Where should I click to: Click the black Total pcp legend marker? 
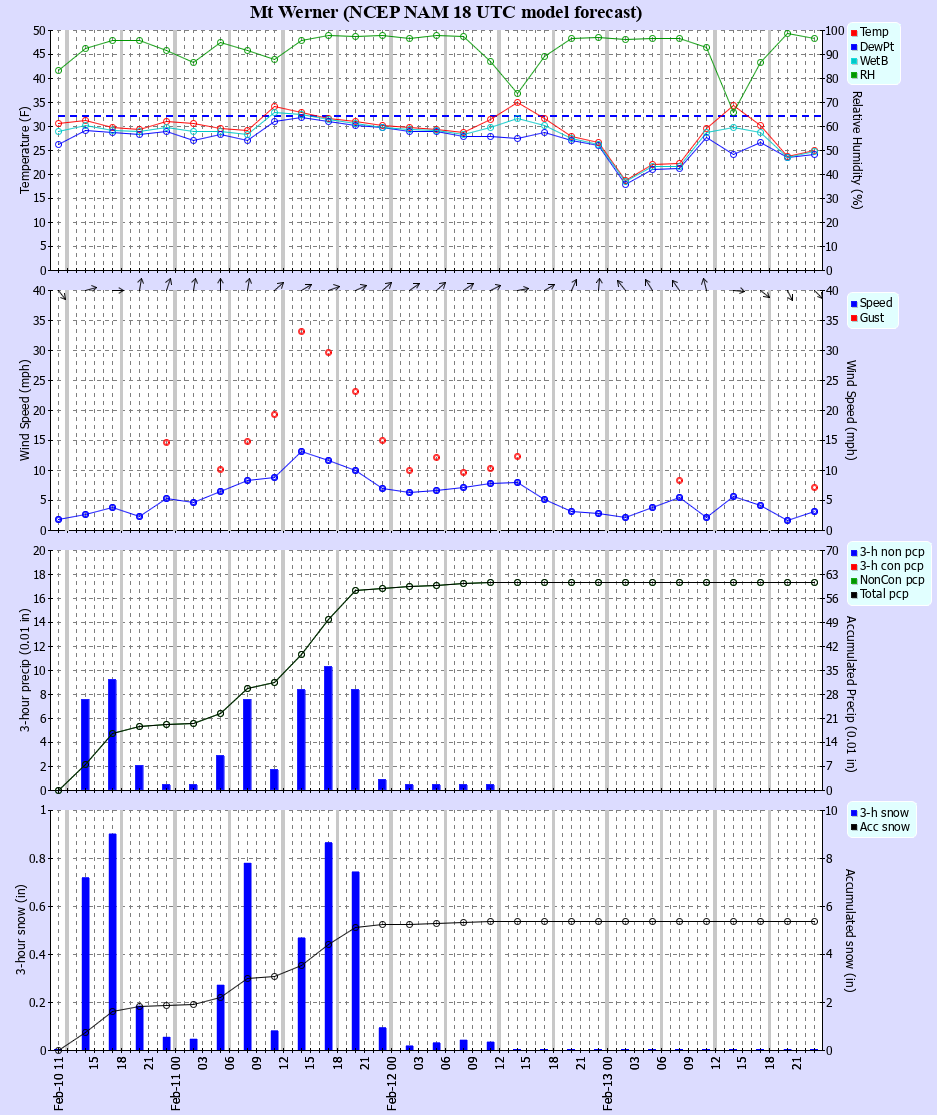click(x=853, y=595)
